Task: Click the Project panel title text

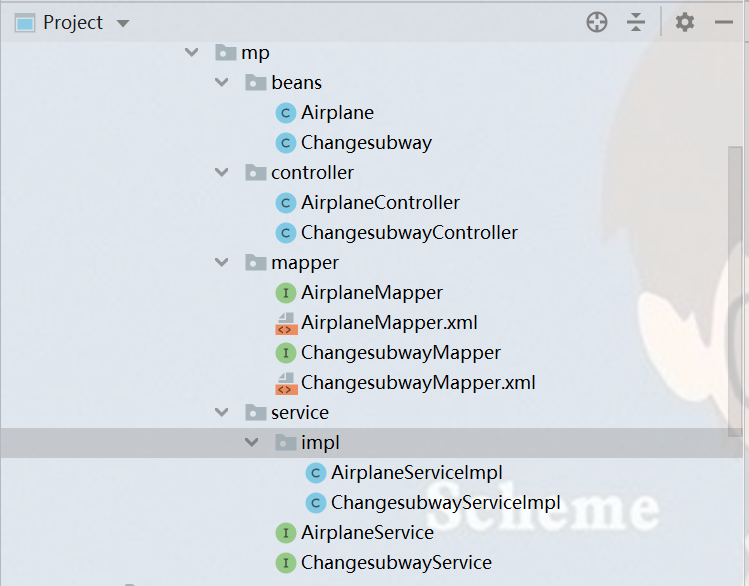Action: pyautogui.click(x=73, y=23)
